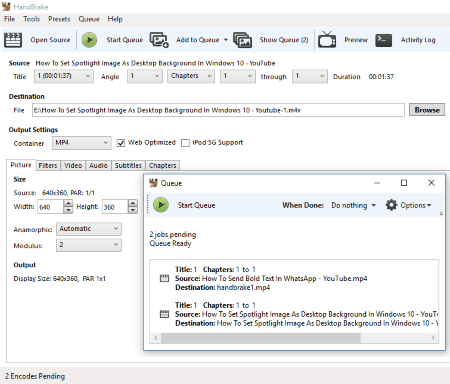
Task: Click the Queue list horizontal scrollbar thumb
Action: (261, 338)
